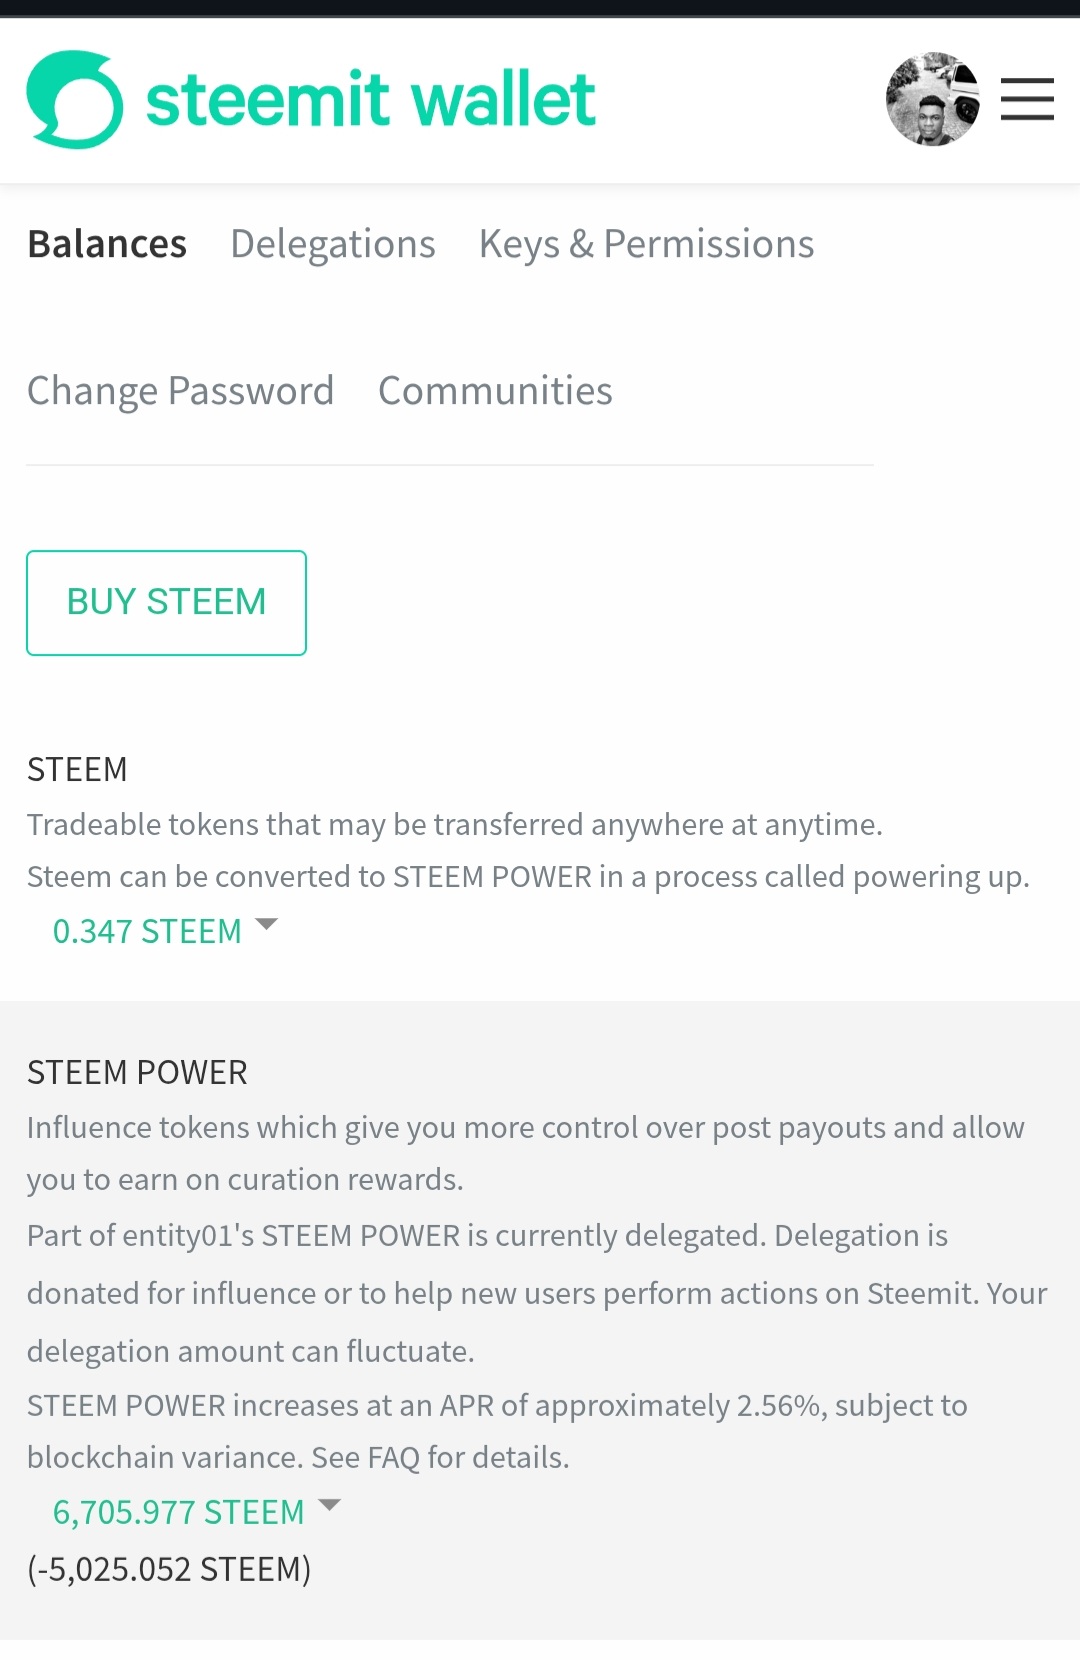1080x1660 pixels.
Task: Click the 6,705.977 STEEM power amount
Action: 178,1512
